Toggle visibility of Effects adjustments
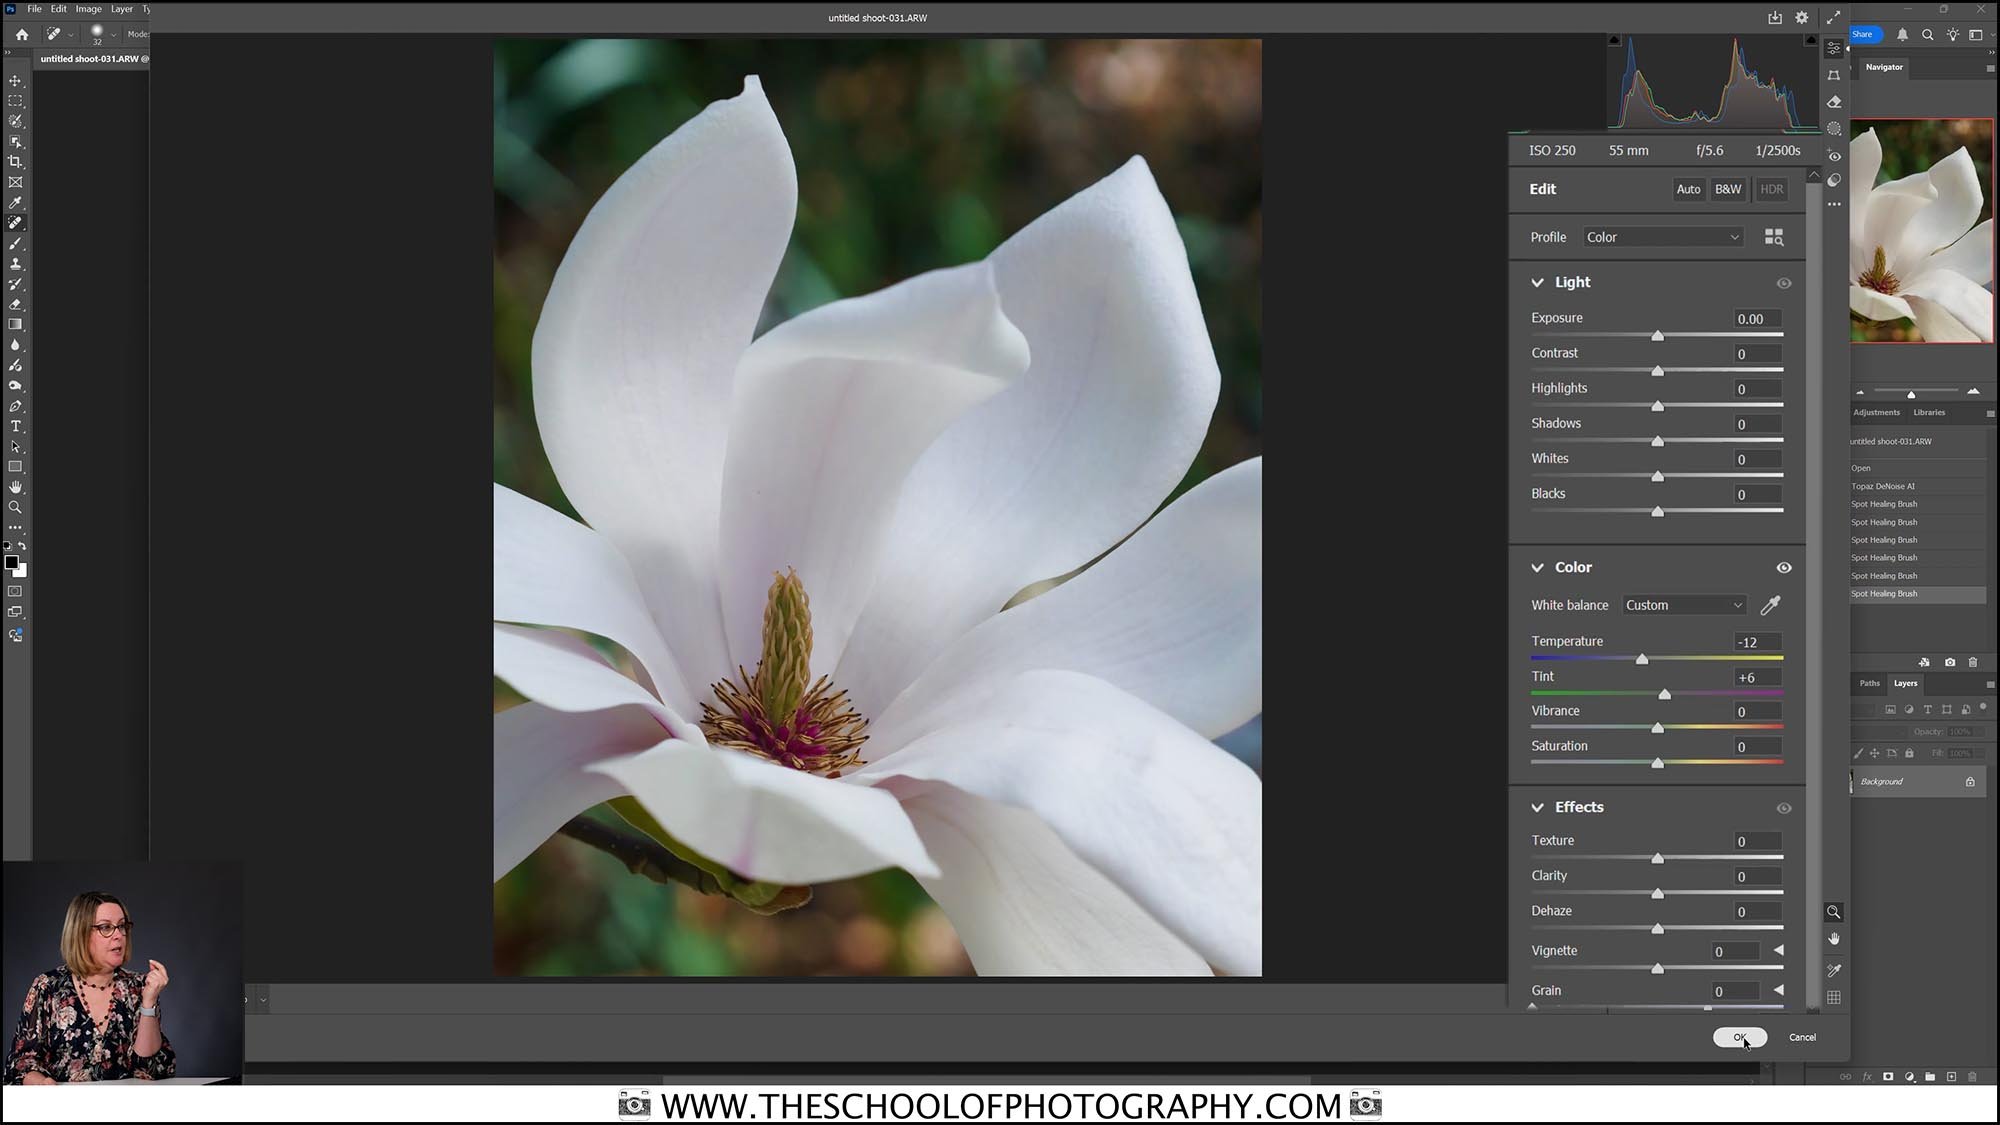This screenshot has width=2000, height=1125. [1784, 807]
